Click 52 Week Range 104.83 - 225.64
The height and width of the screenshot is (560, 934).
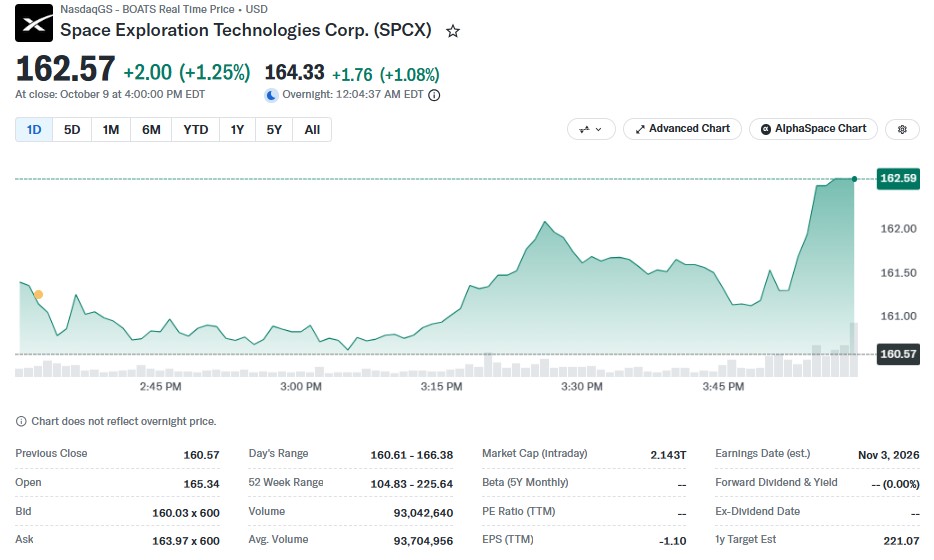(x=412, y=484)
